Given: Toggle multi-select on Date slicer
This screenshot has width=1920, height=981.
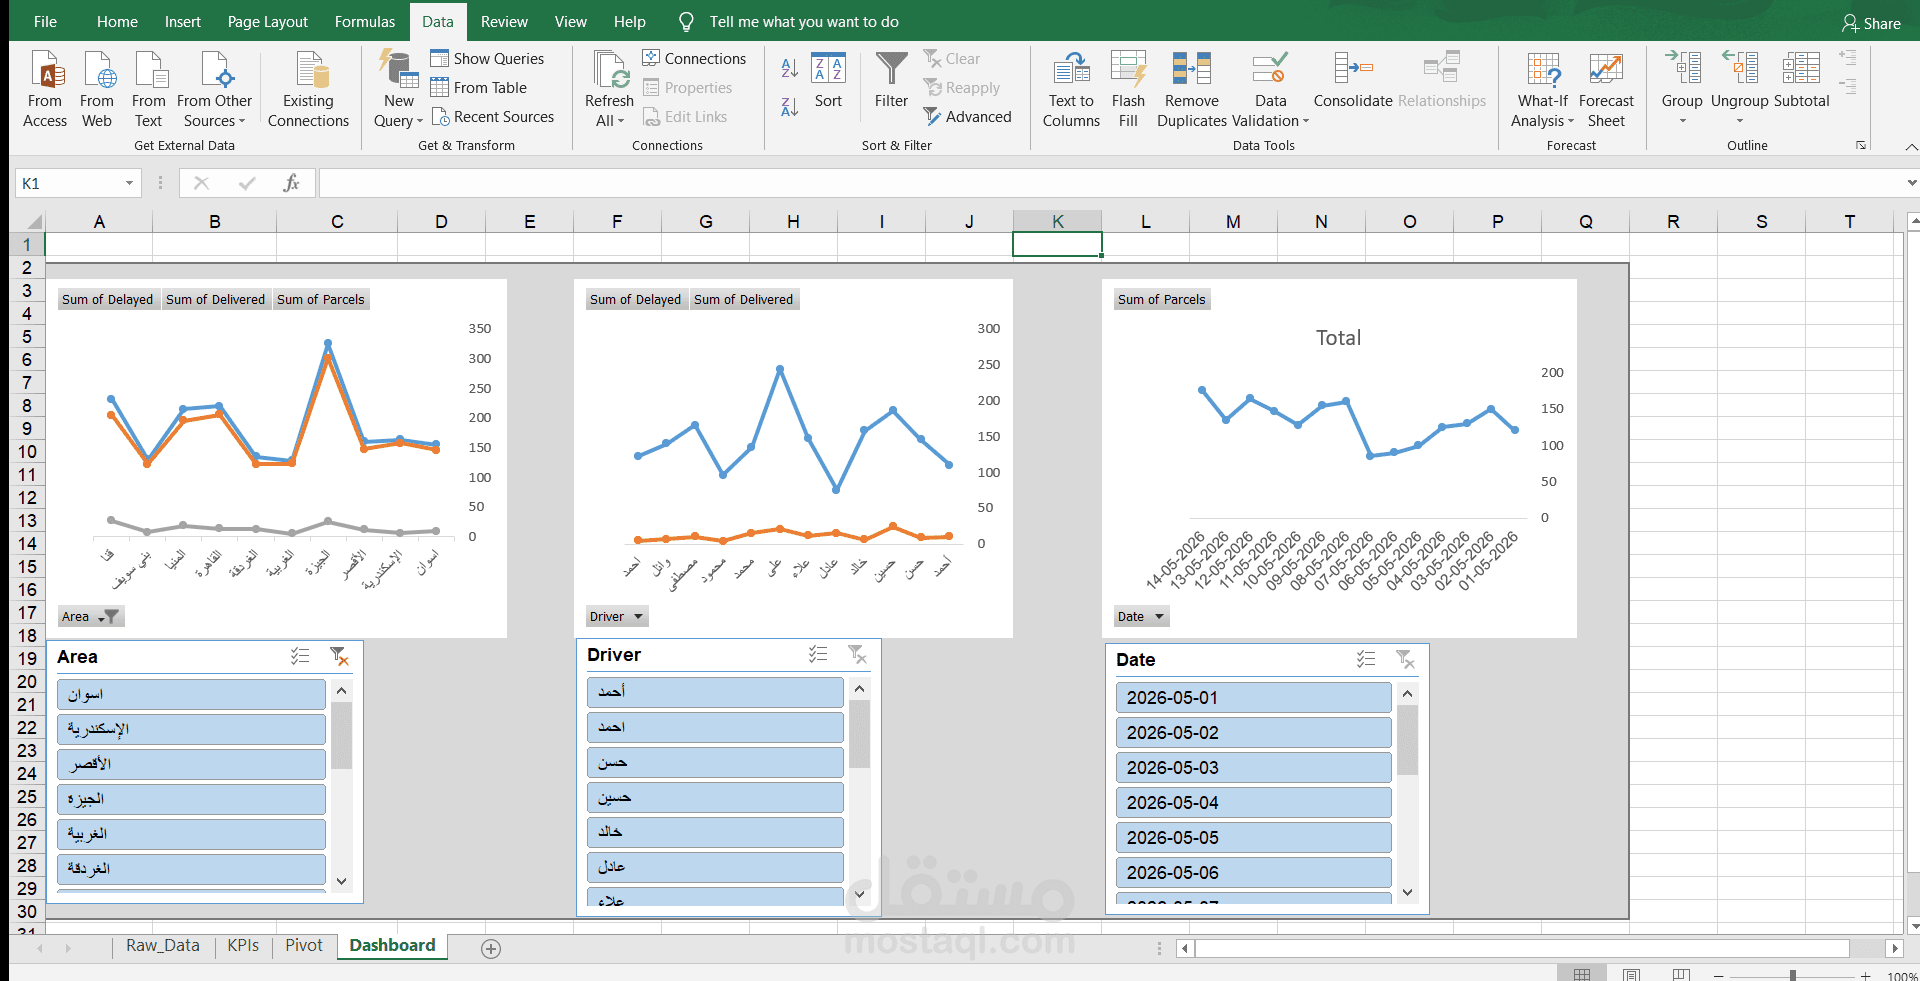Looking at the screenshot, I should [1366, 660].
